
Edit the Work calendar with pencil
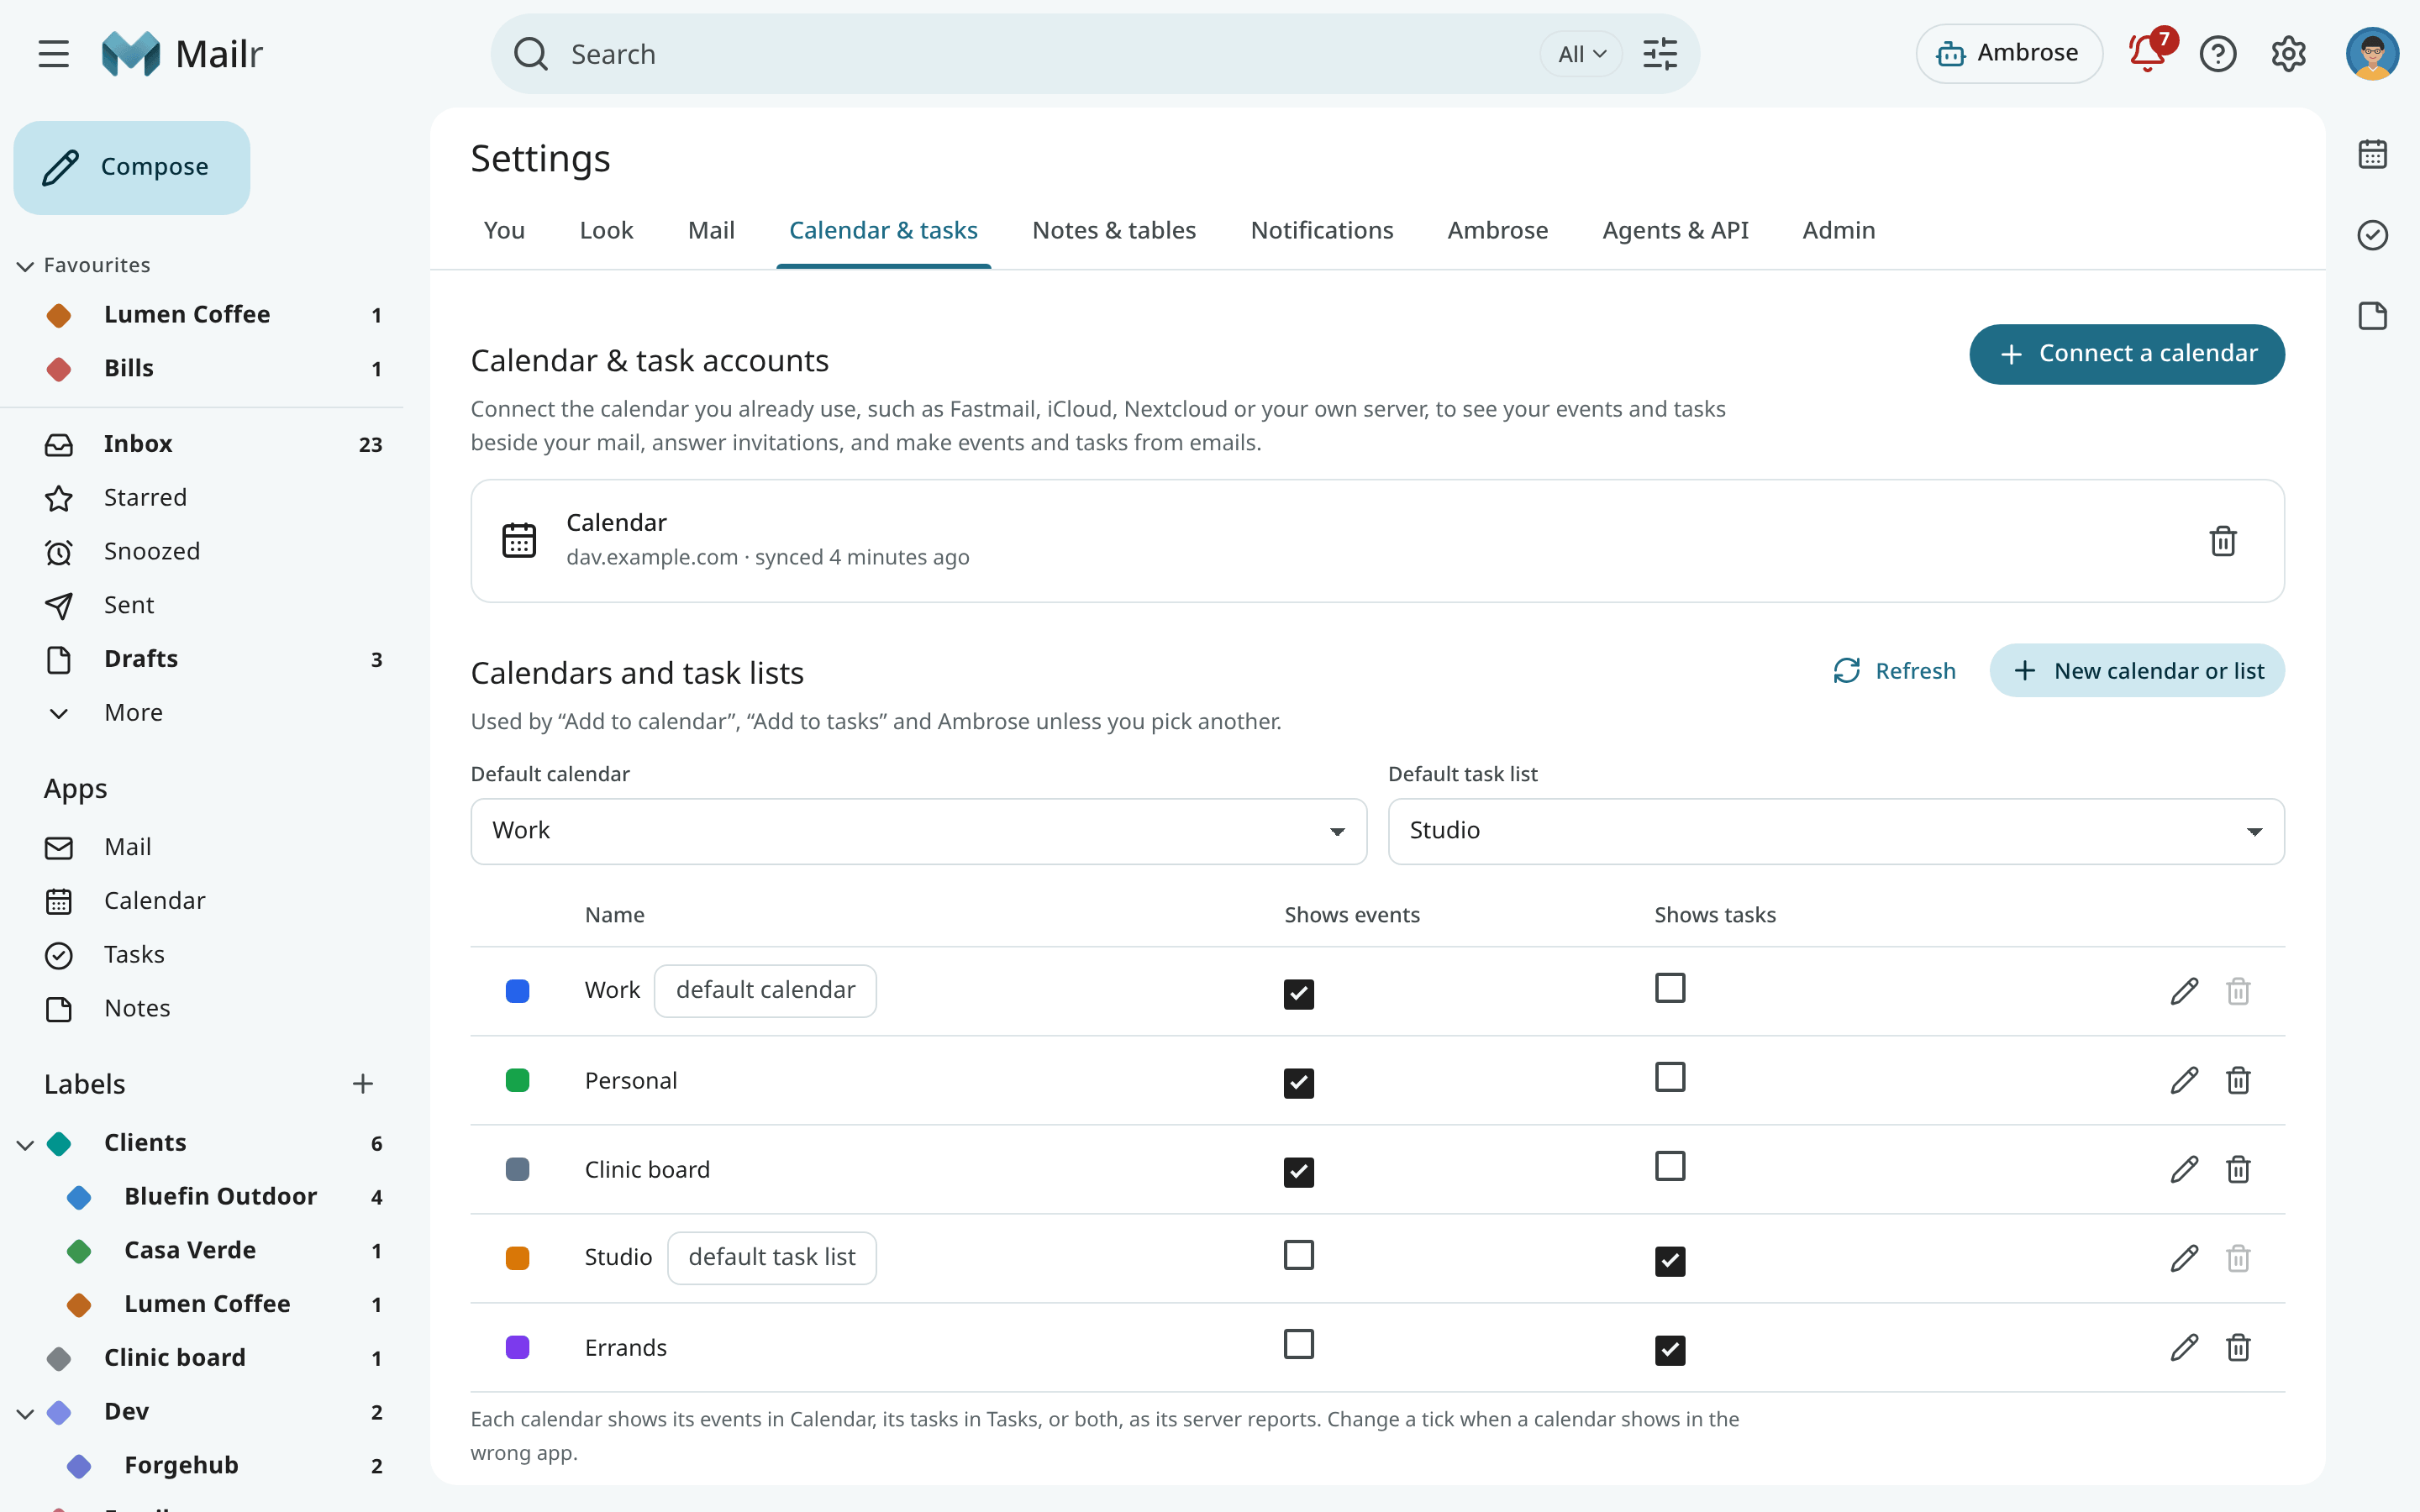[2184, 991]
